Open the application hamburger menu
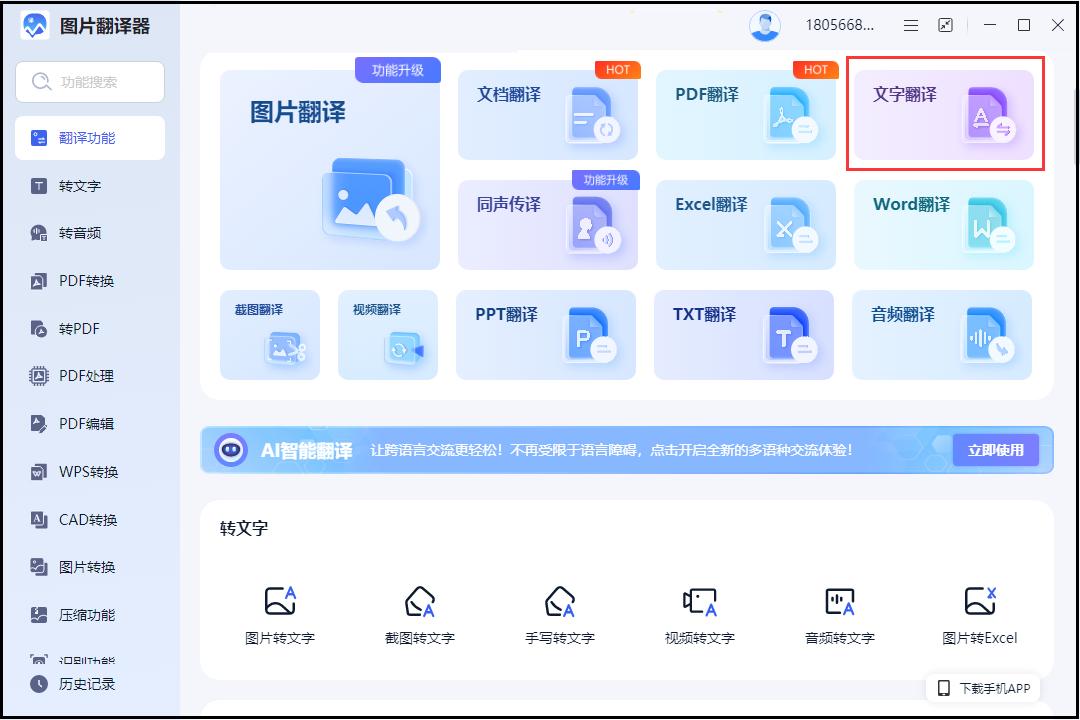 pos(910,25)
